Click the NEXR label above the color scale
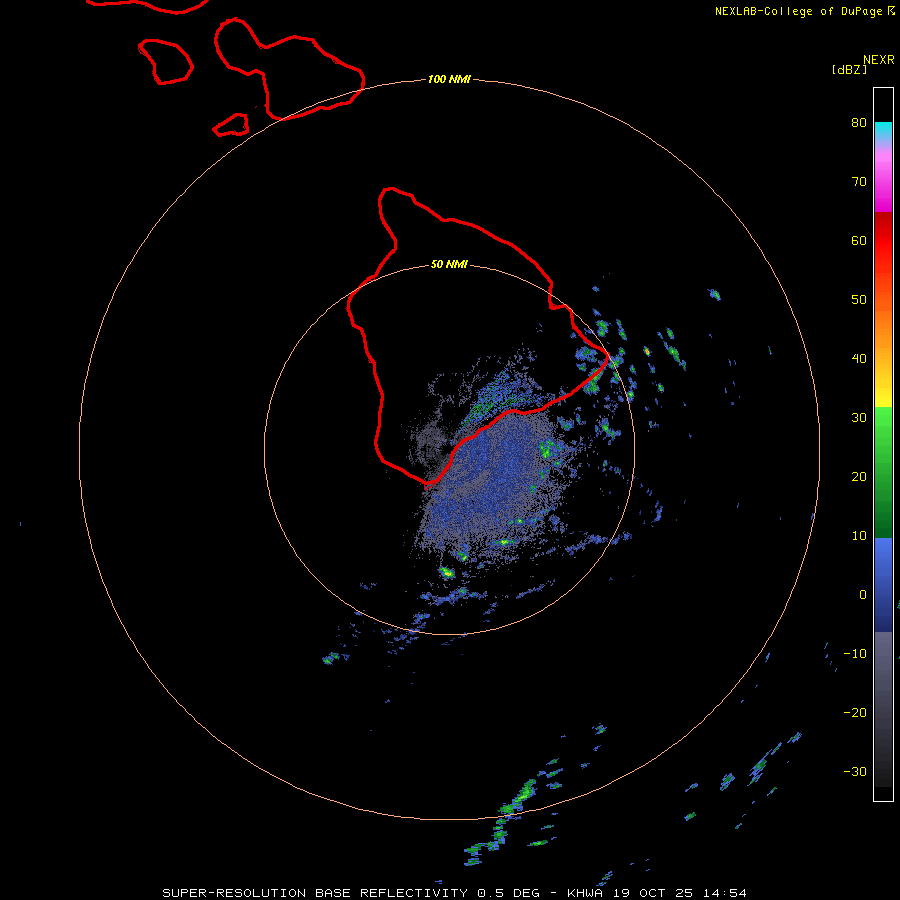Screen dimensions: 900x900 pos(879,60)
